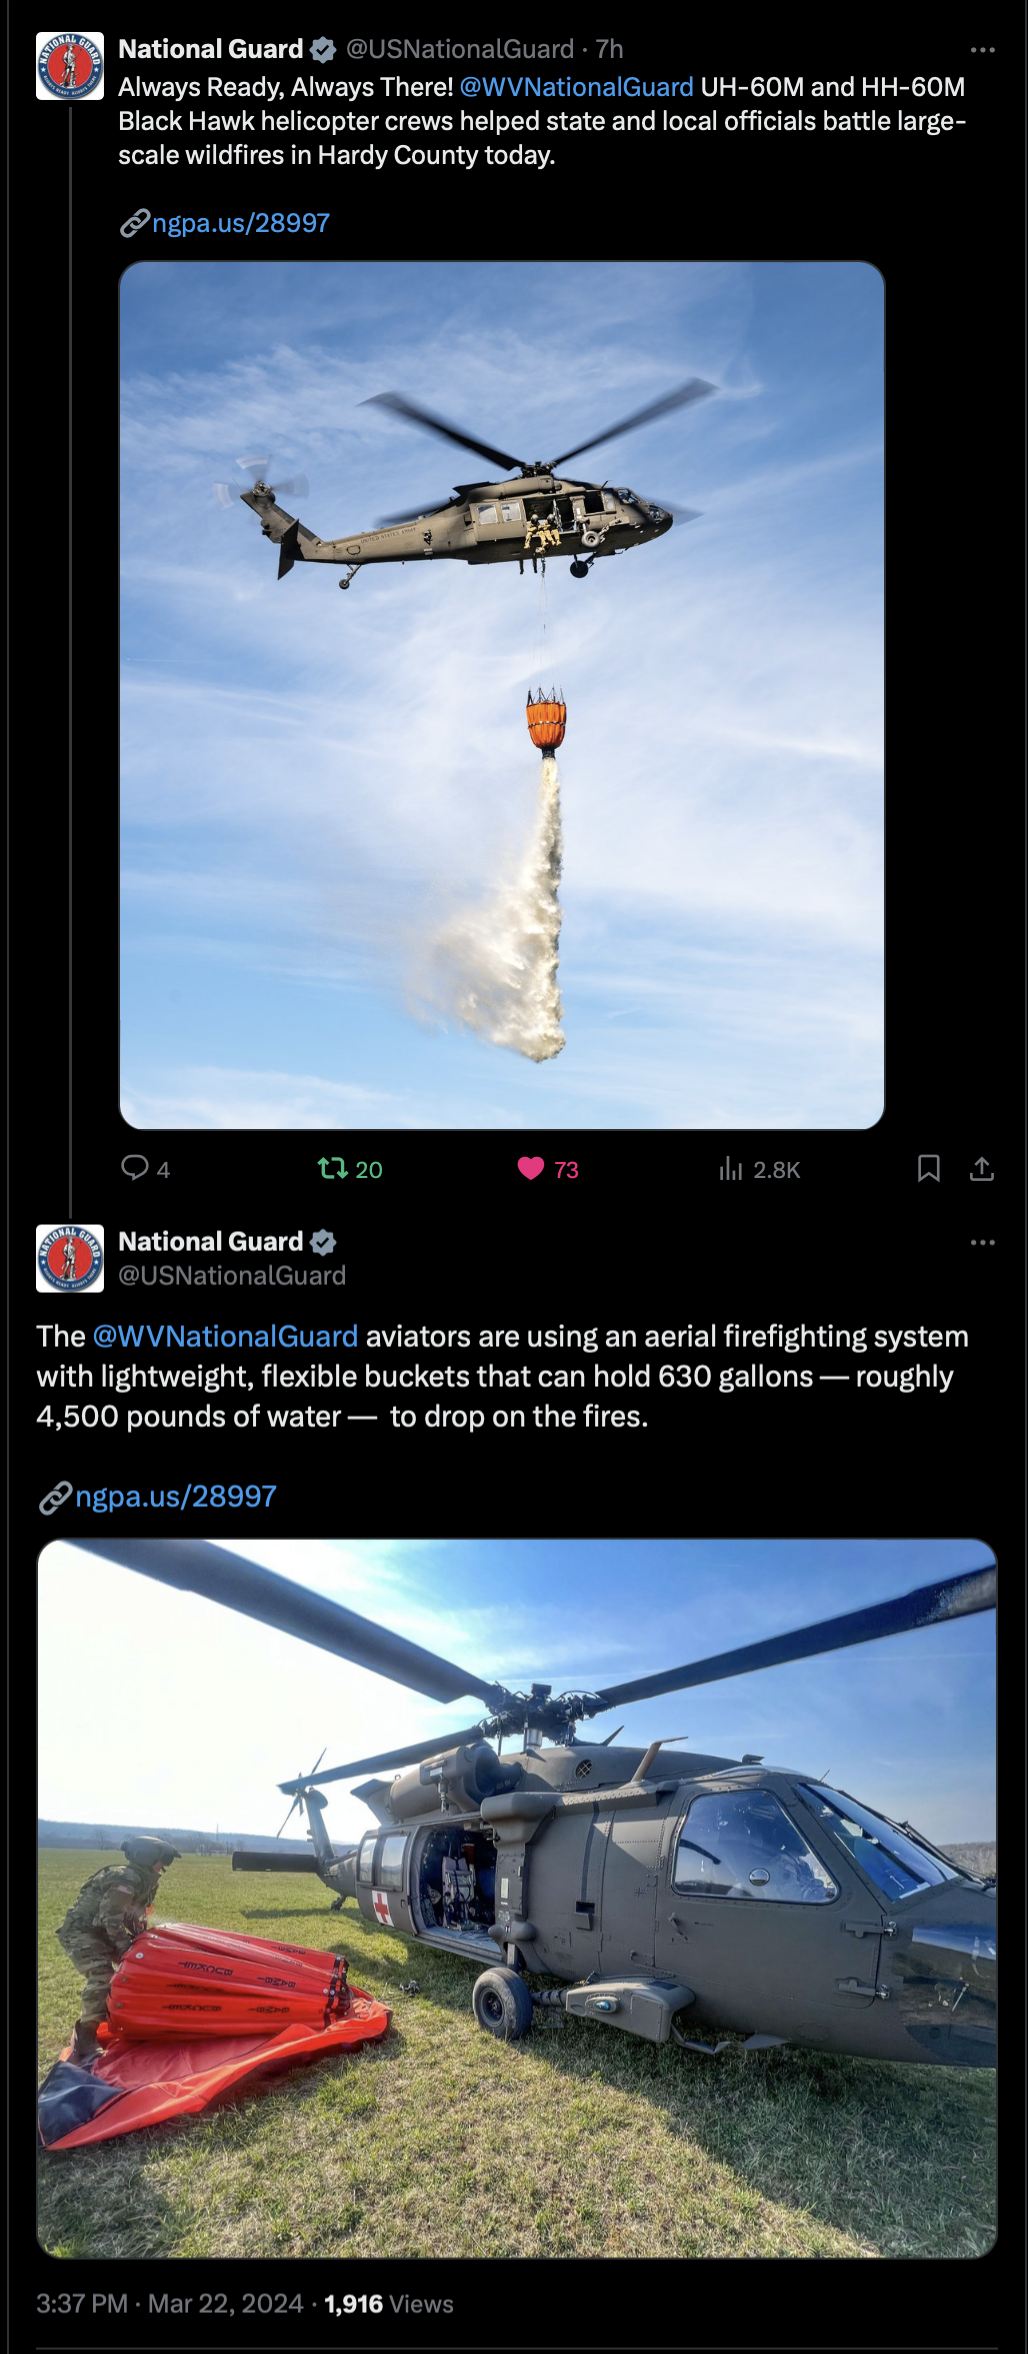
Task: Click the repost icon with count 20
Action: [x=332, y=1168]
